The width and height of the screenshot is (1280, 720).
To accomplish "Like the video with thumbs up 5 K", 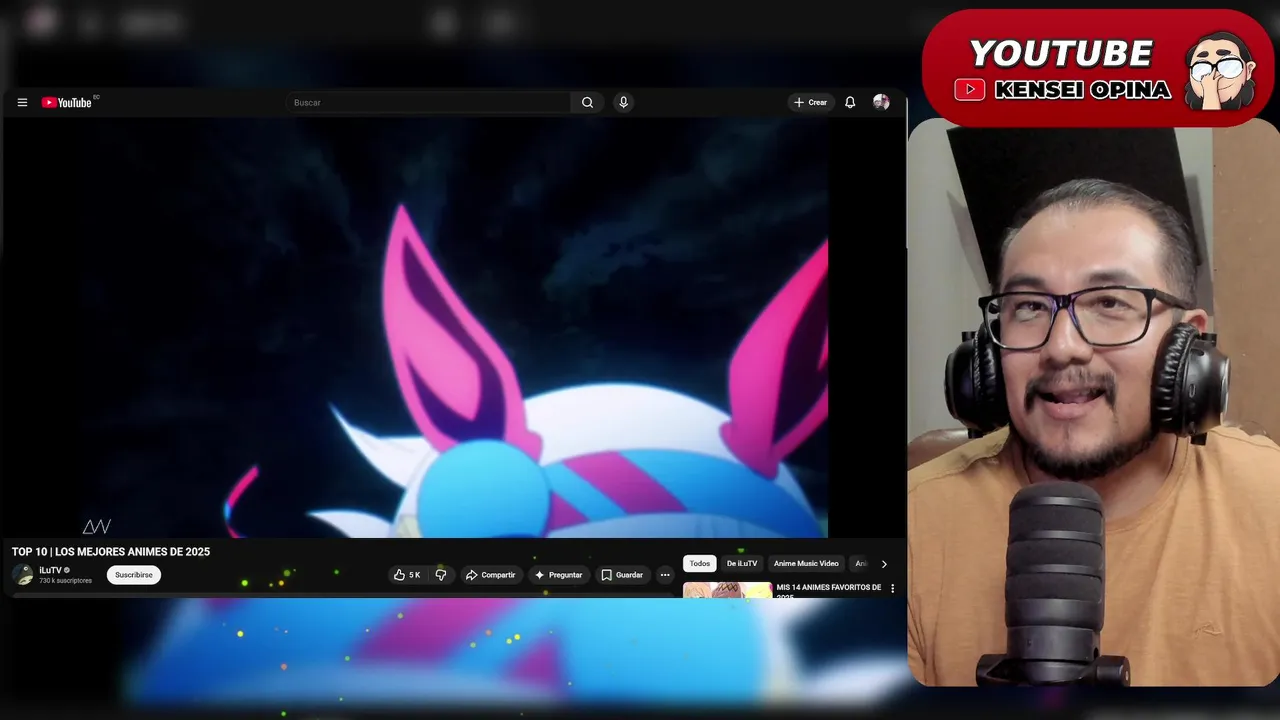I will click(407, 575).
